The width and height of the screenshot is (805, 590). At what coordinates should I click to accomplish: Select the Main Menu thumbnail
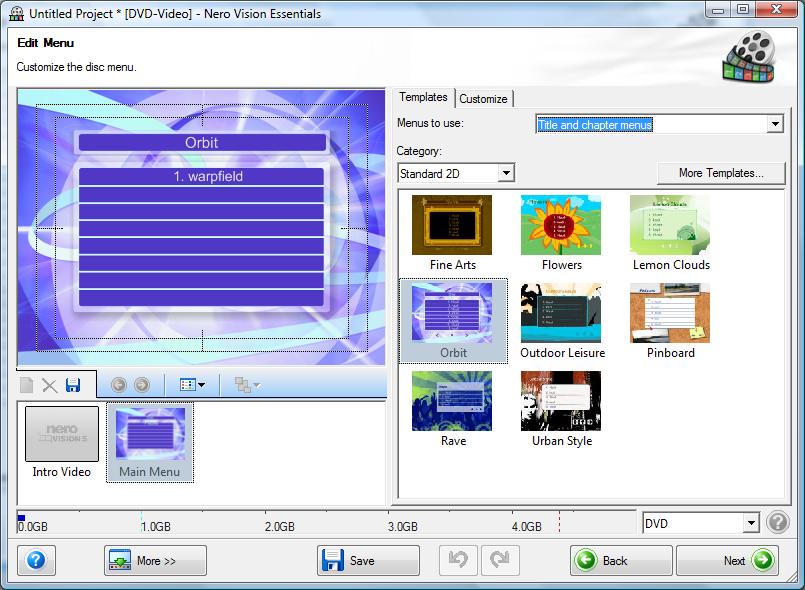click(150, 443)
